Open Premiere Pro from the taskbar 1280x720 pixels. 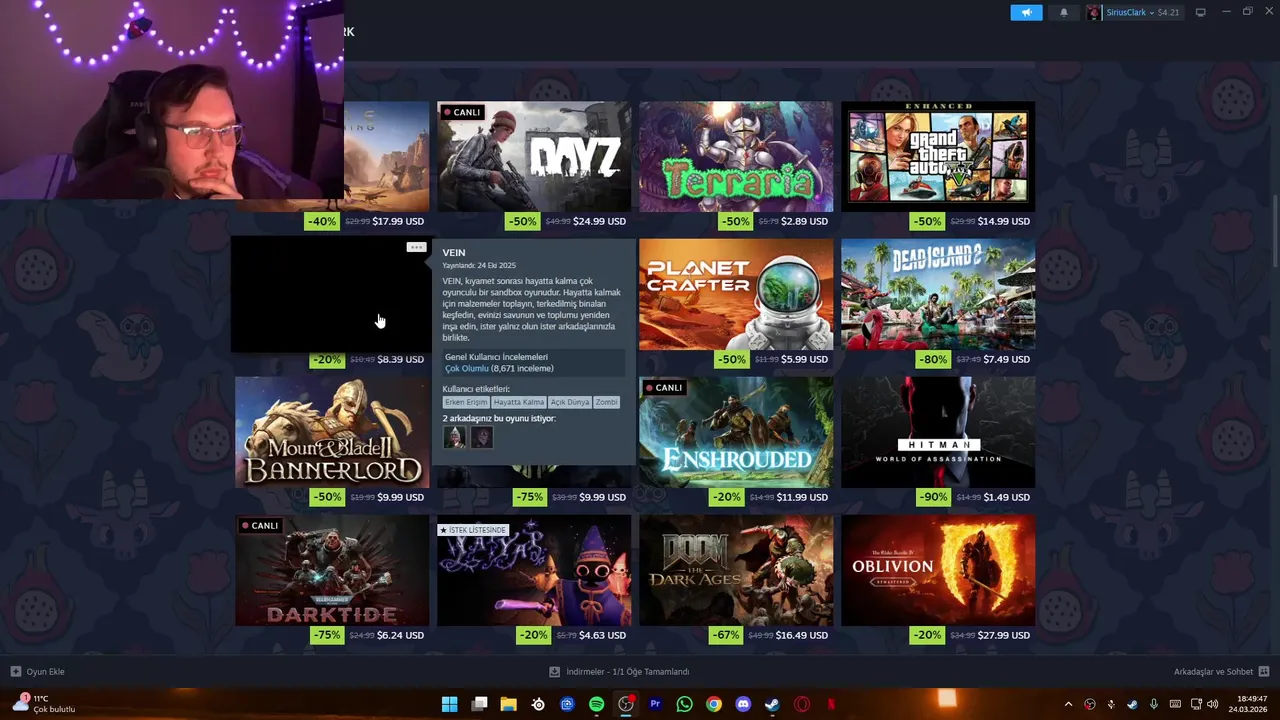tap(655, 704)
